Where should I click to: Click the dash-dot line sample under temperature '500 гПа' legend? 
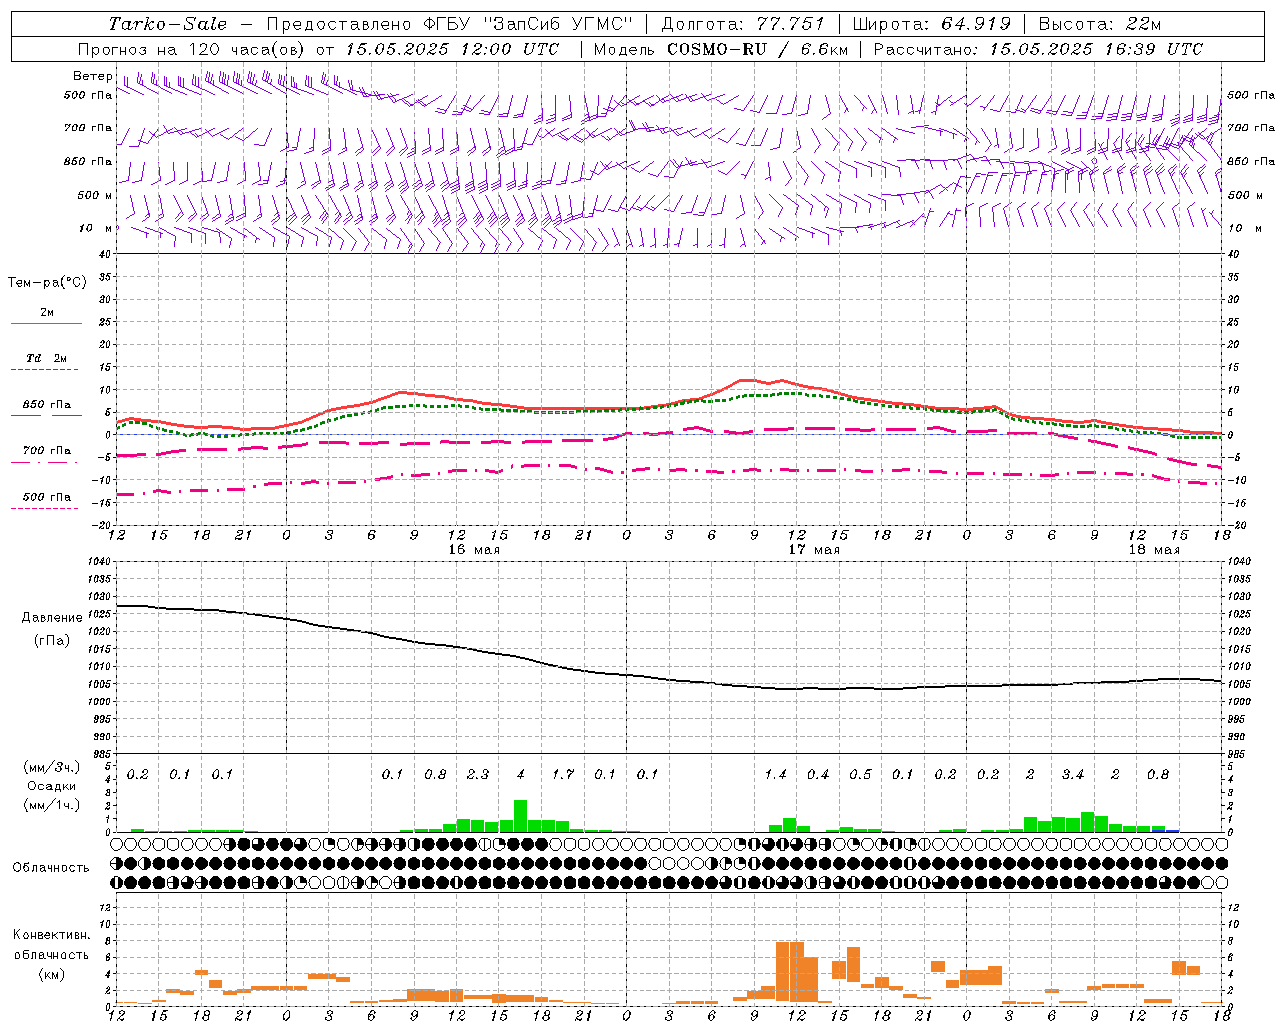click(x=44, y=509)
